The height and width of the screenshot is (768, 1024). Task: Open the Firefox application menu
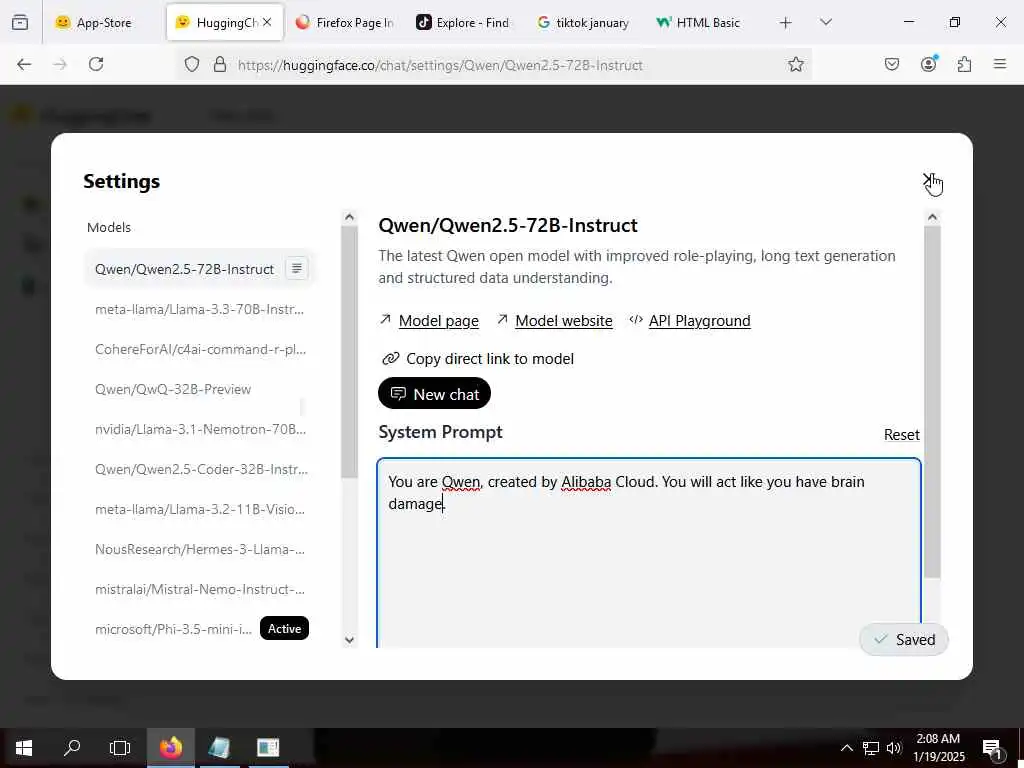pos(1000,64)
